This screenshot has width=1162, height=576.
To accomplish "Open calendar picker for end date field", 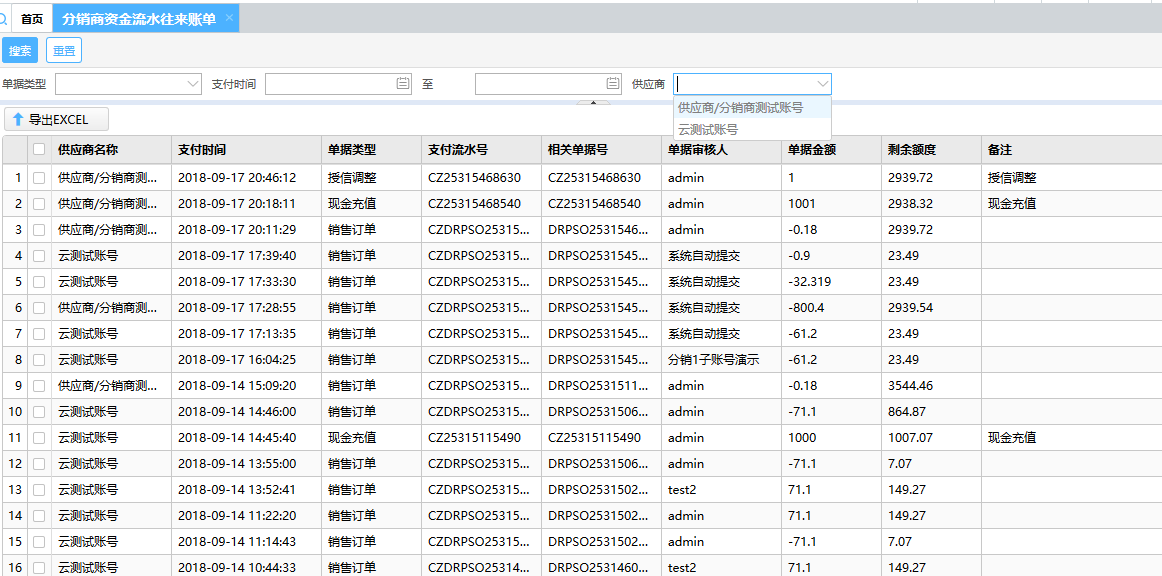I will coord(613,84).
